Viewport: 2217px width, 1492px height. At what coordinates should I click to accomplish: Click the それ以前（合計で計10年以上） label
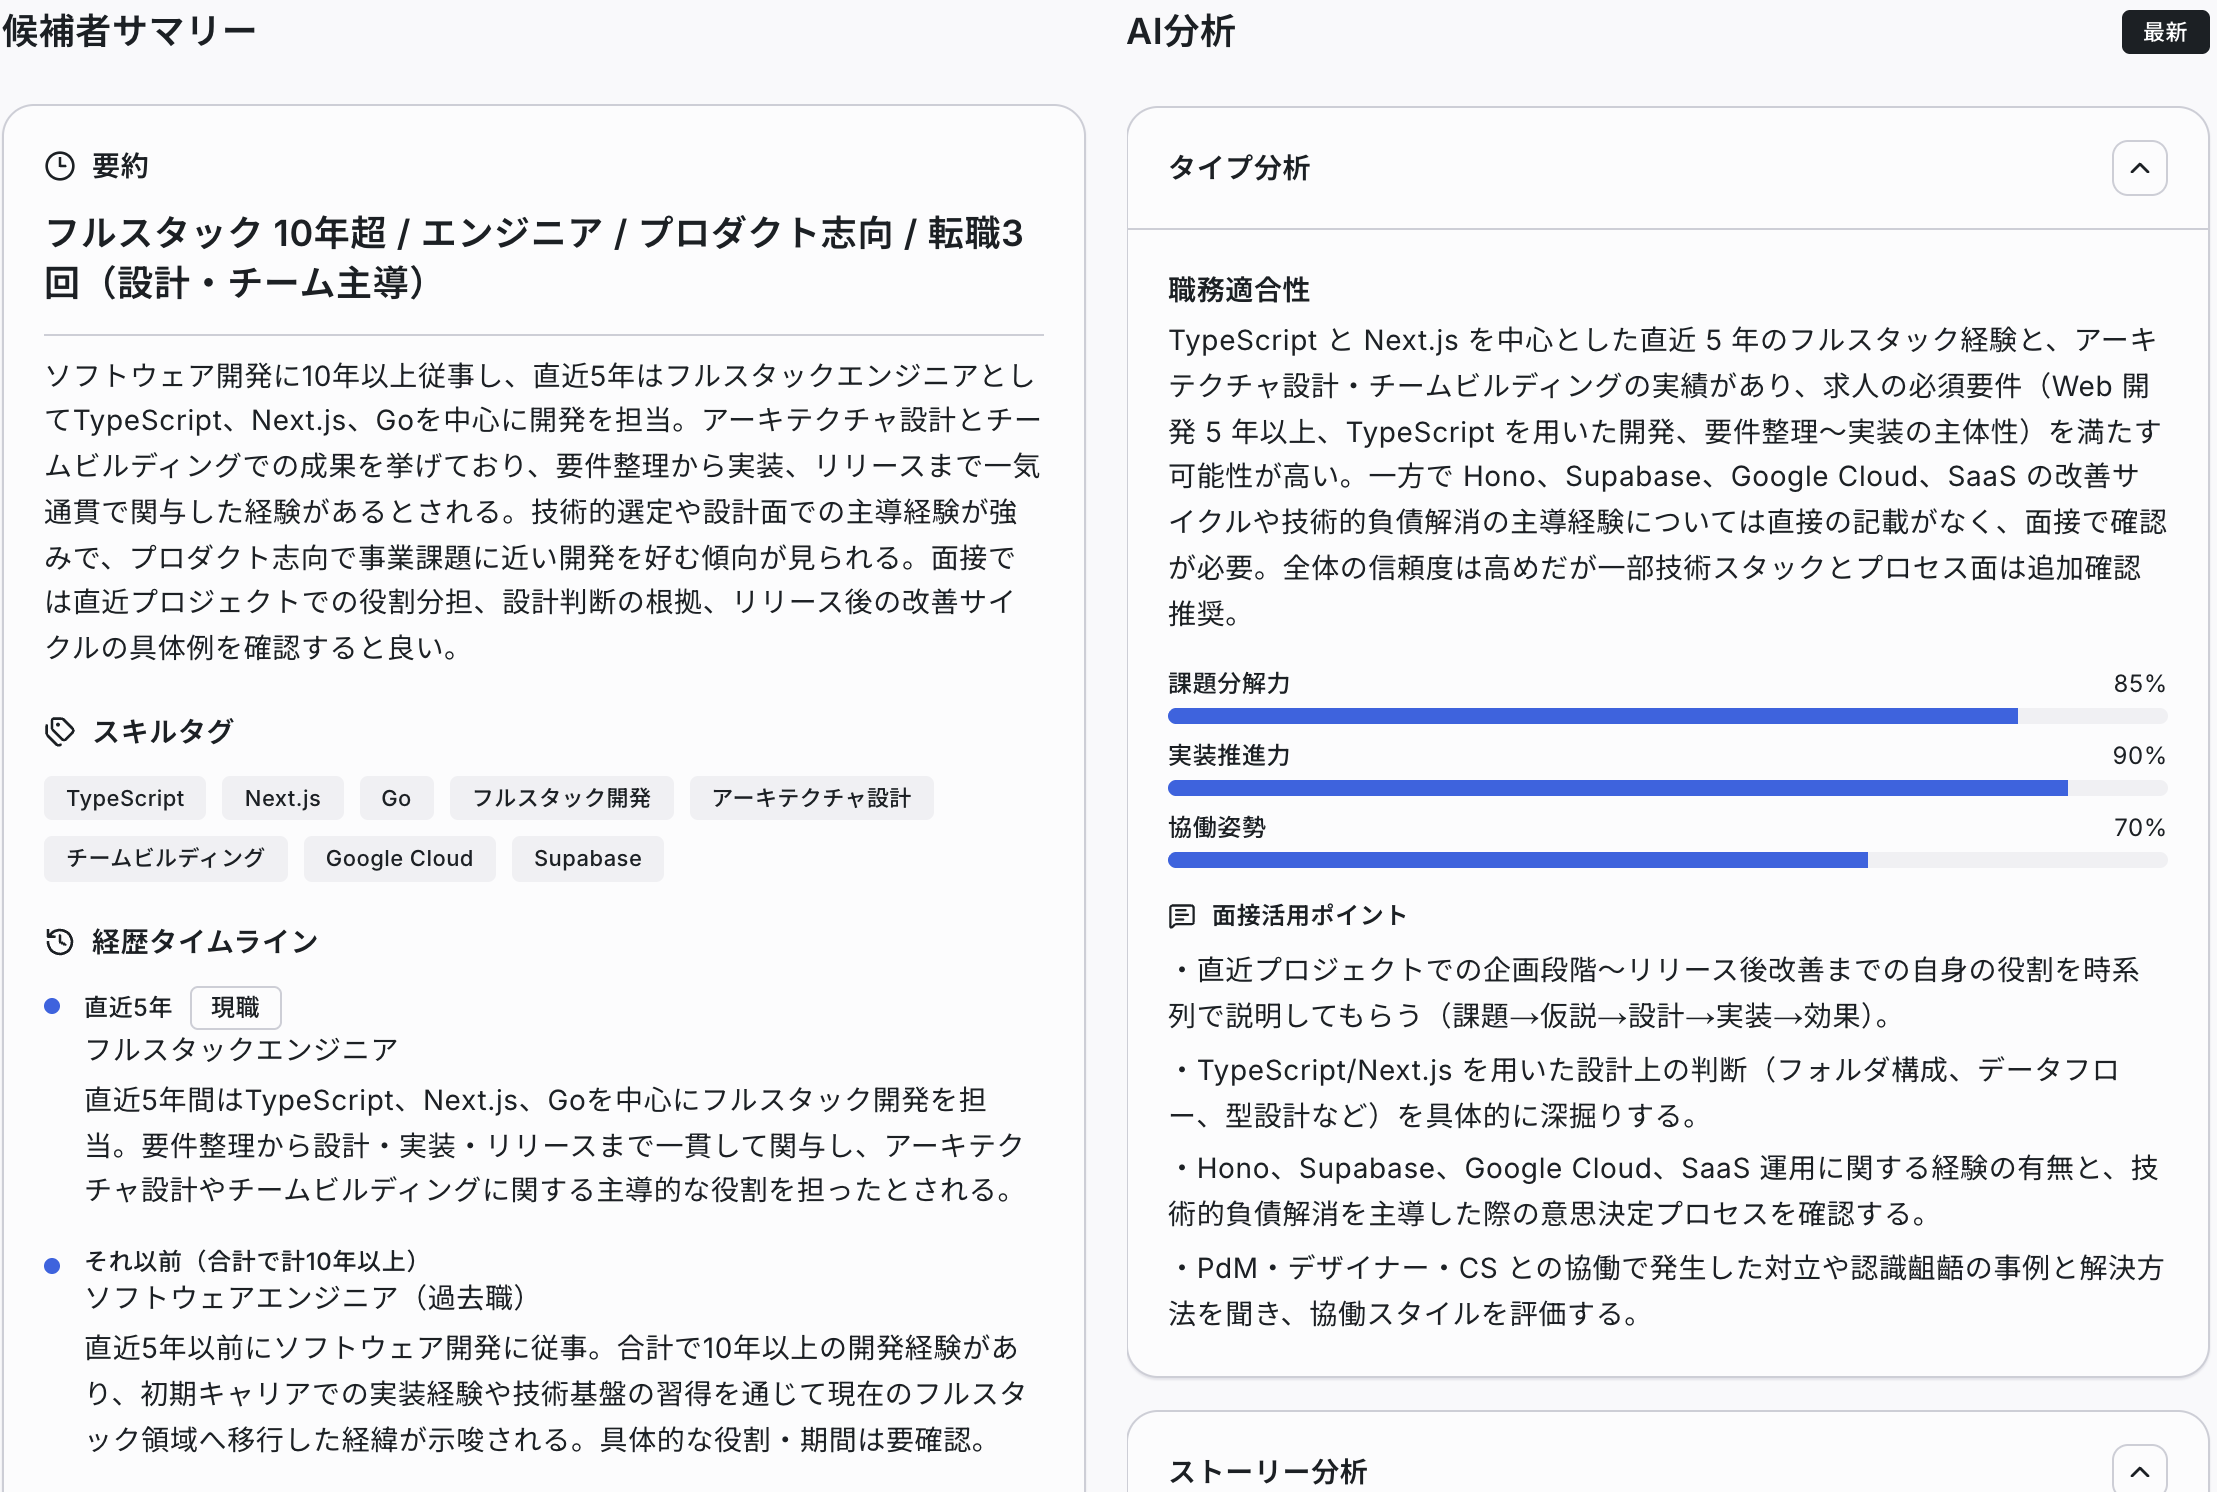click(x=251, y=1261)
